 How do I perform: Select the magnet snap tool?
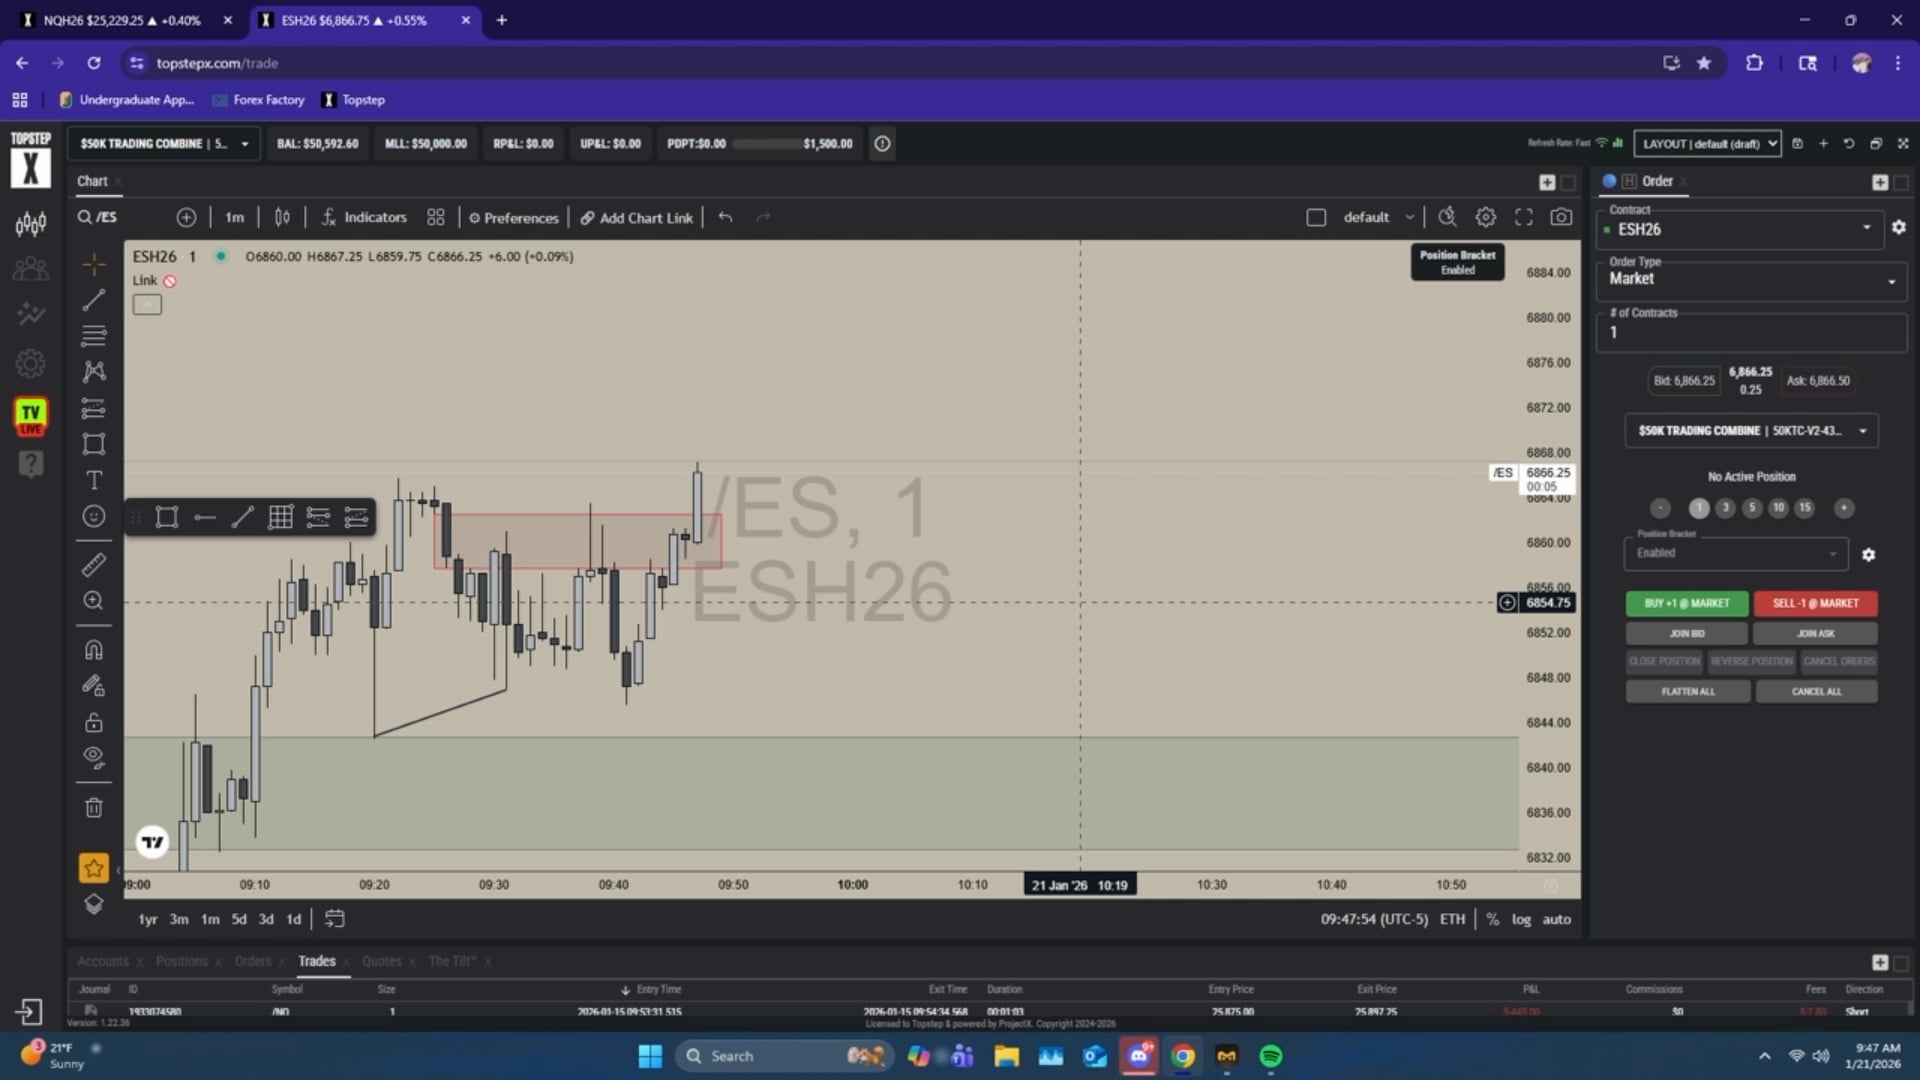[94, 650]
